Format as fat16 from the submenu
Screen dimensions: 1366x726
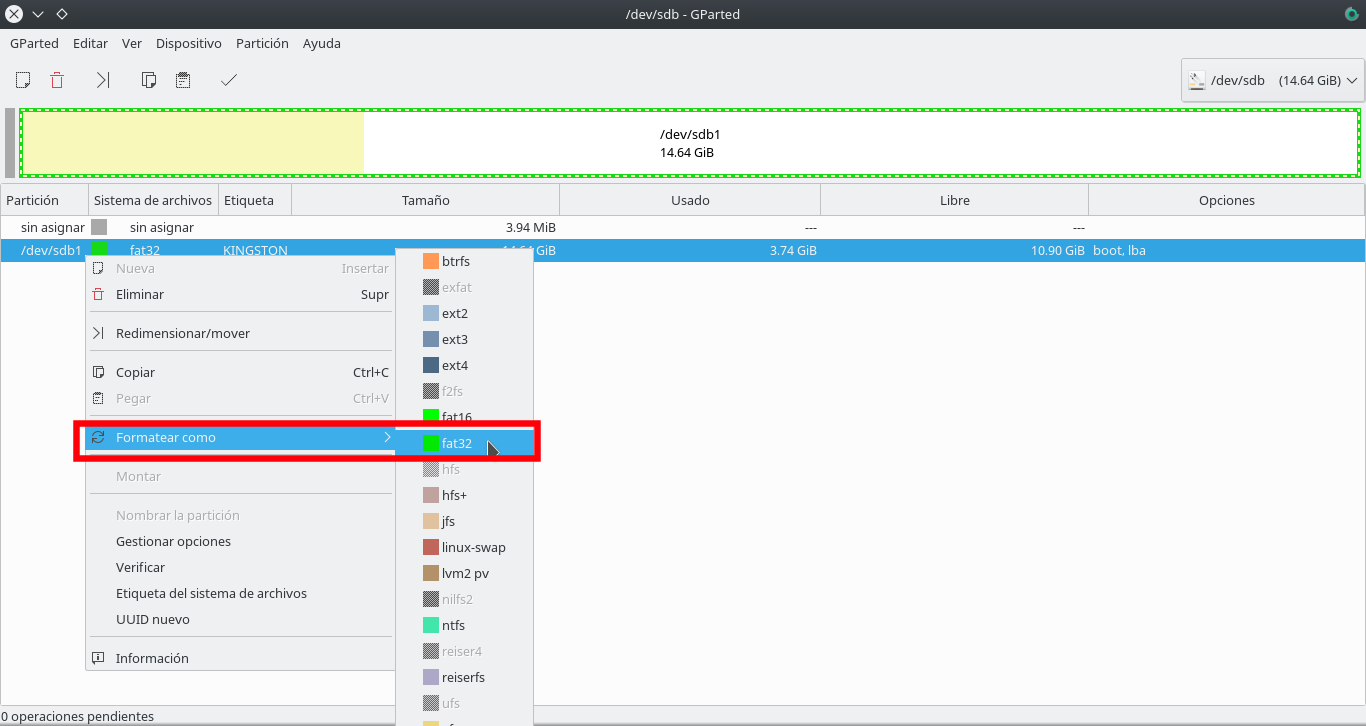[x=465, y=417]
